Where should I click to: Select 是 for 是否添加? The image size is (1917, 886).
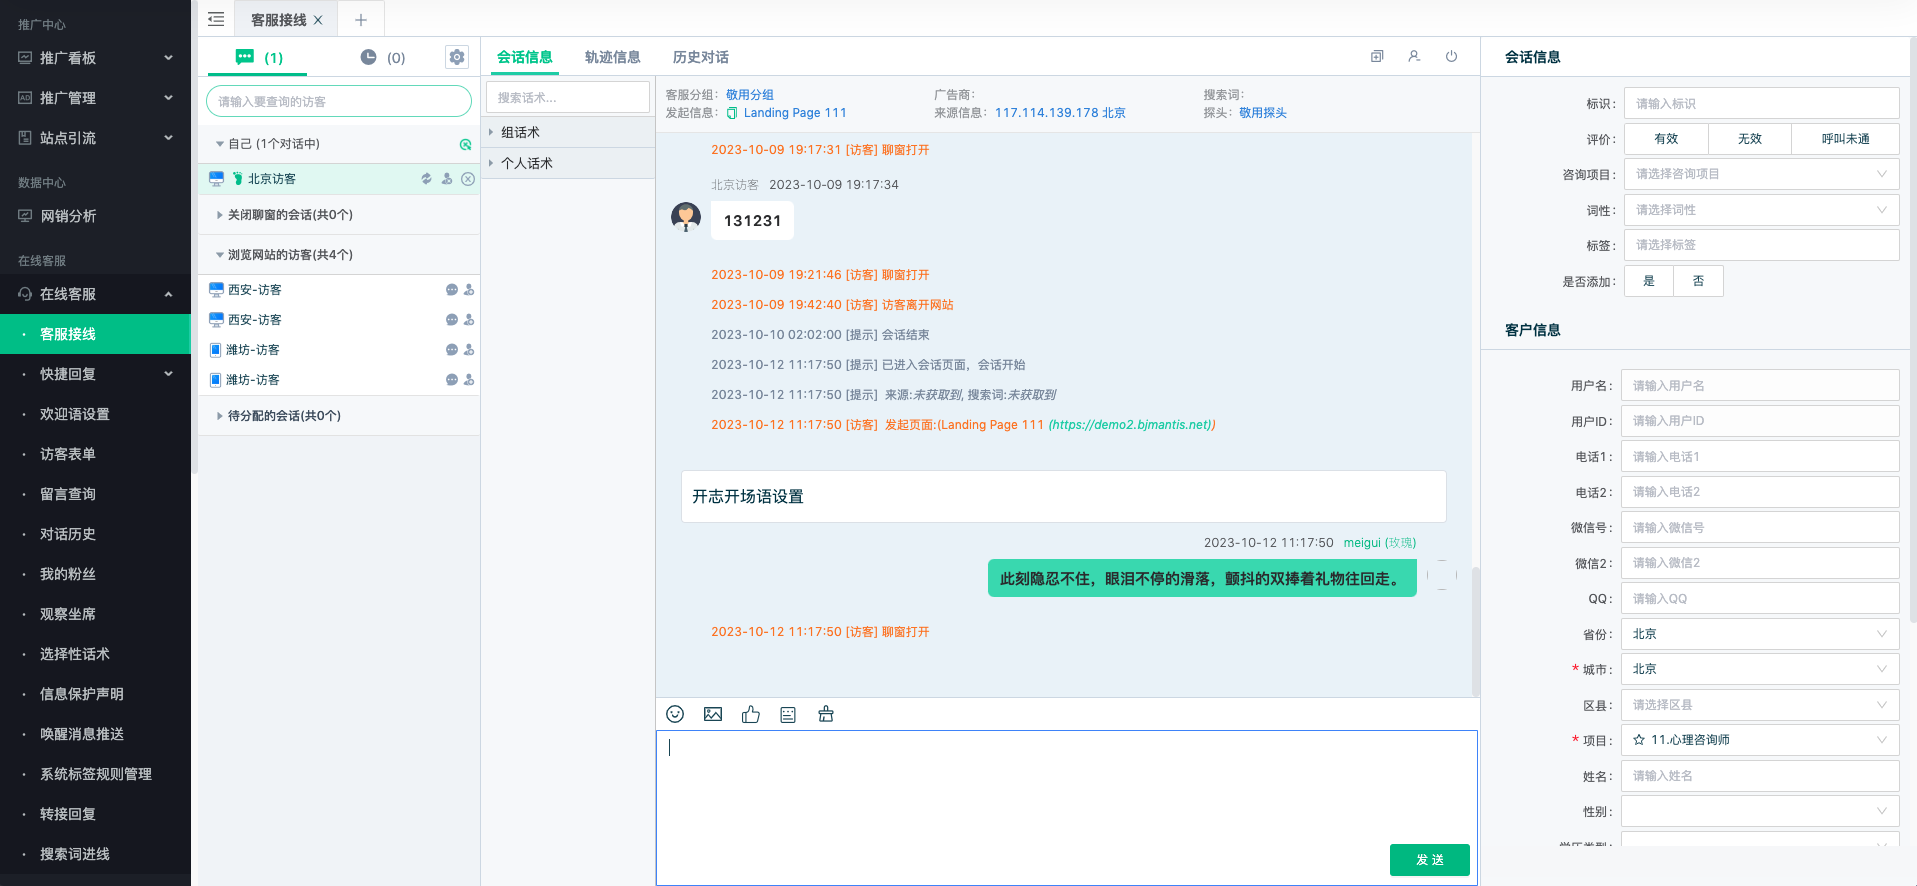pos(1649,281)
